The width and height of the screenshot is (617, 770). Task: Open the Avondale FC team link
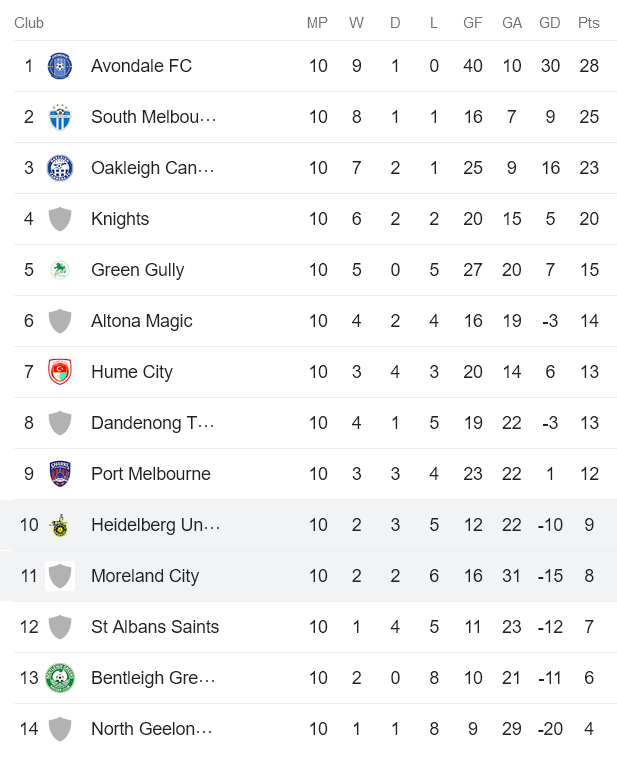tap(141, 66)
